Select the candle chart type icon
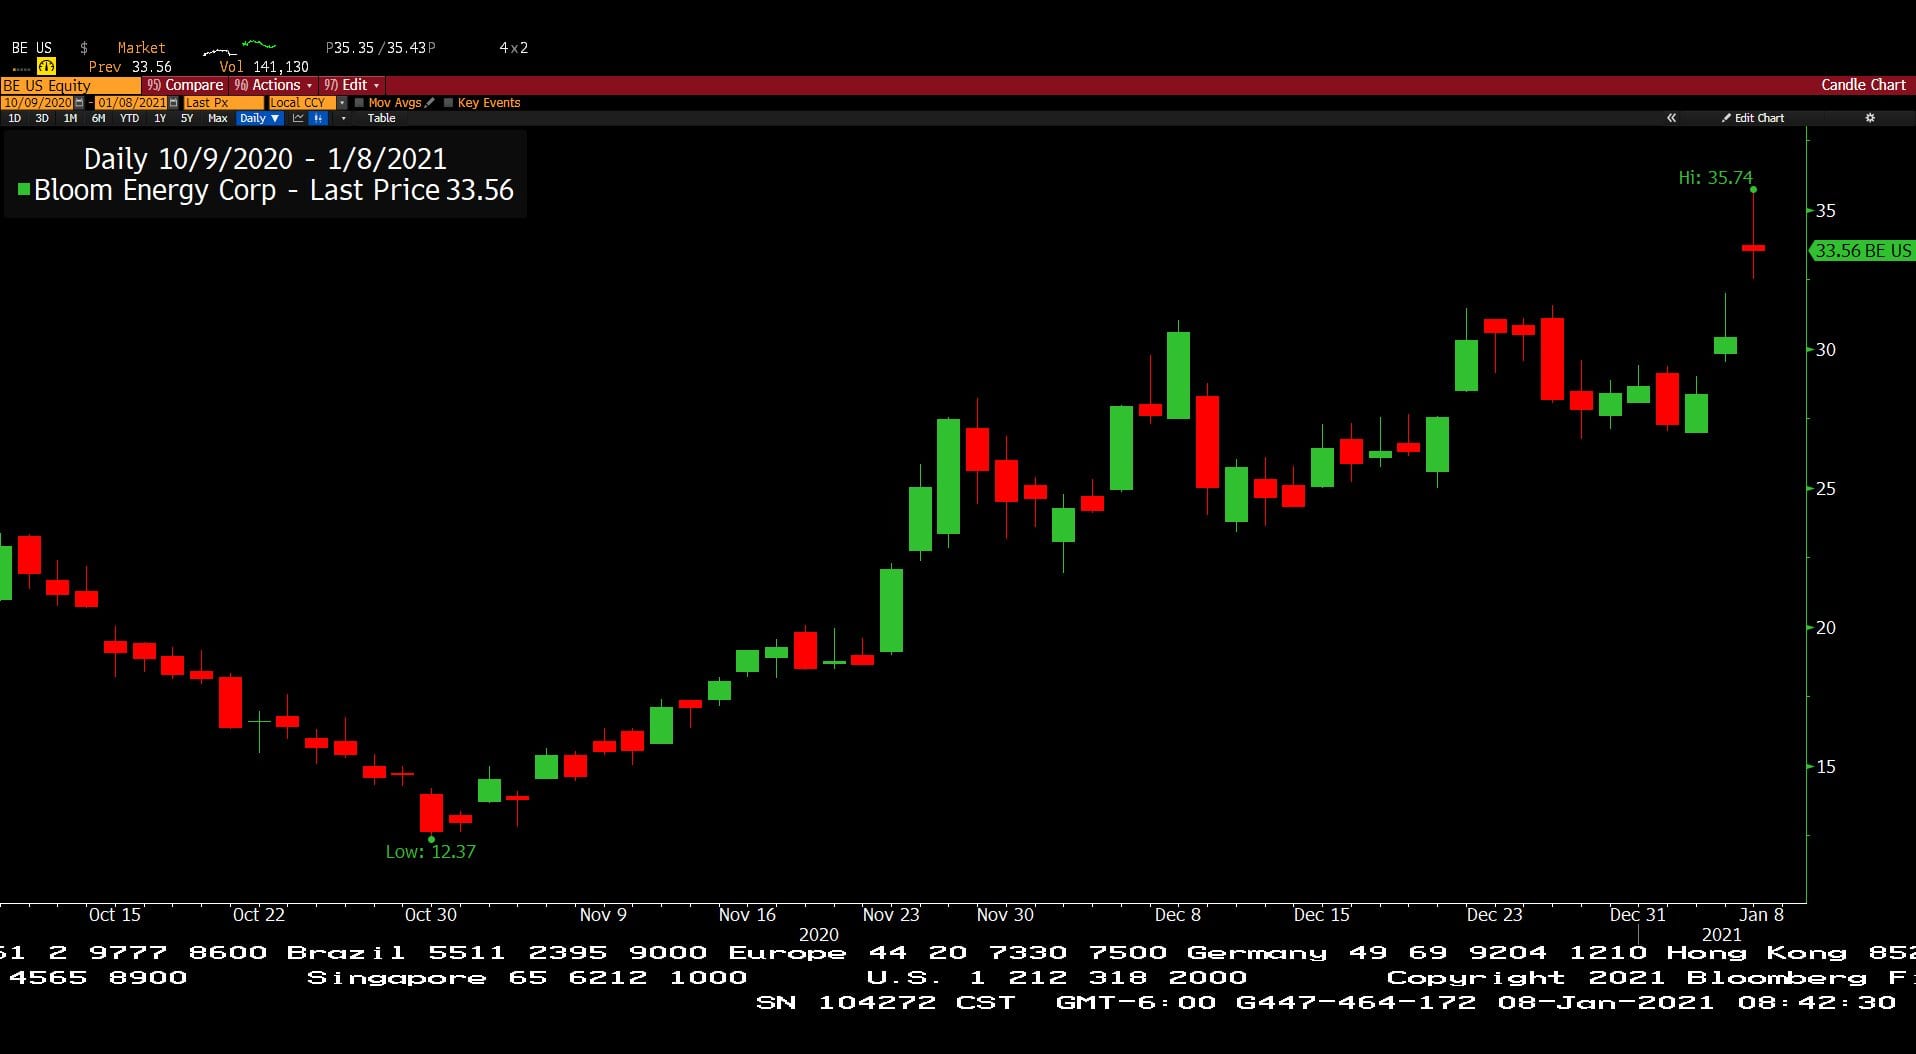This screenshot has width=1916, height=1054. click(317, 118)
